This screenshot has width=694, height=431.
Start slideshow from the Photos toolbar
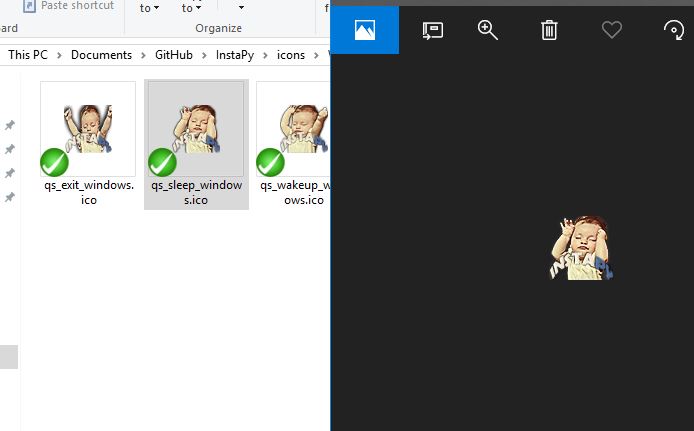click(x=433, y=31)
